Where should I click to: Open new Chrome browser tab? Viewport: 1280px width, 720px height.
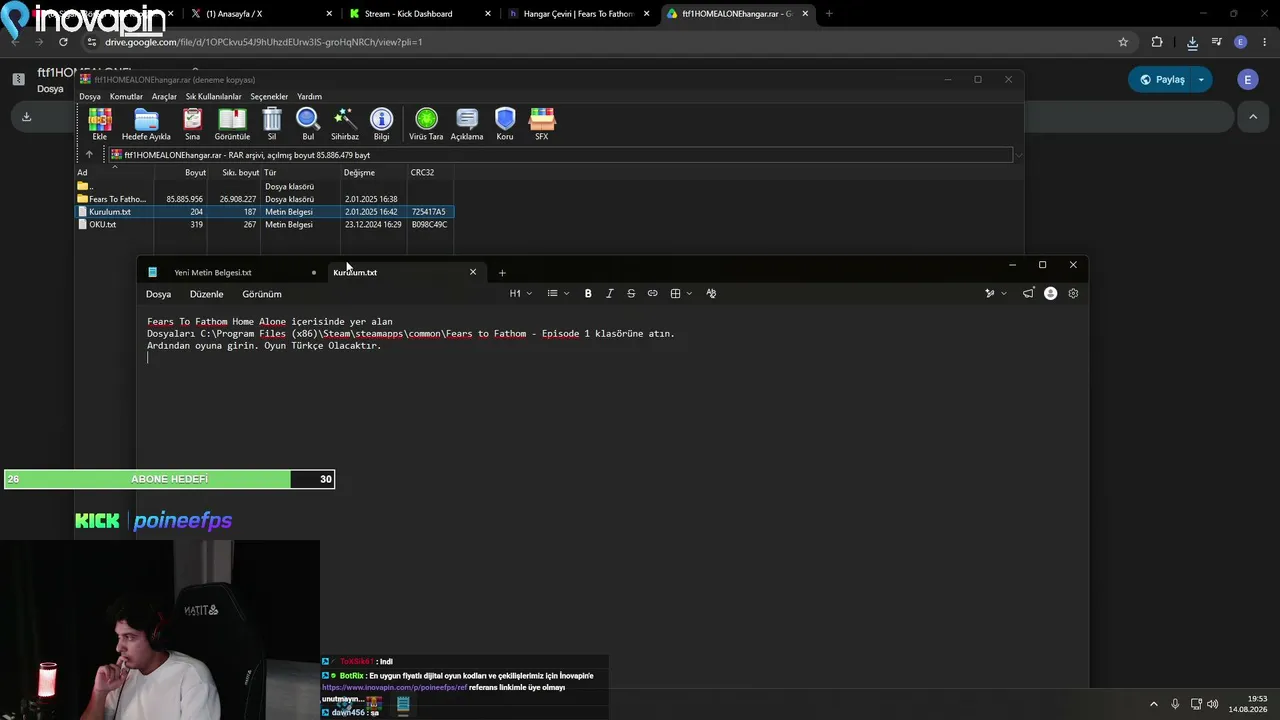(x=829, y=14)
